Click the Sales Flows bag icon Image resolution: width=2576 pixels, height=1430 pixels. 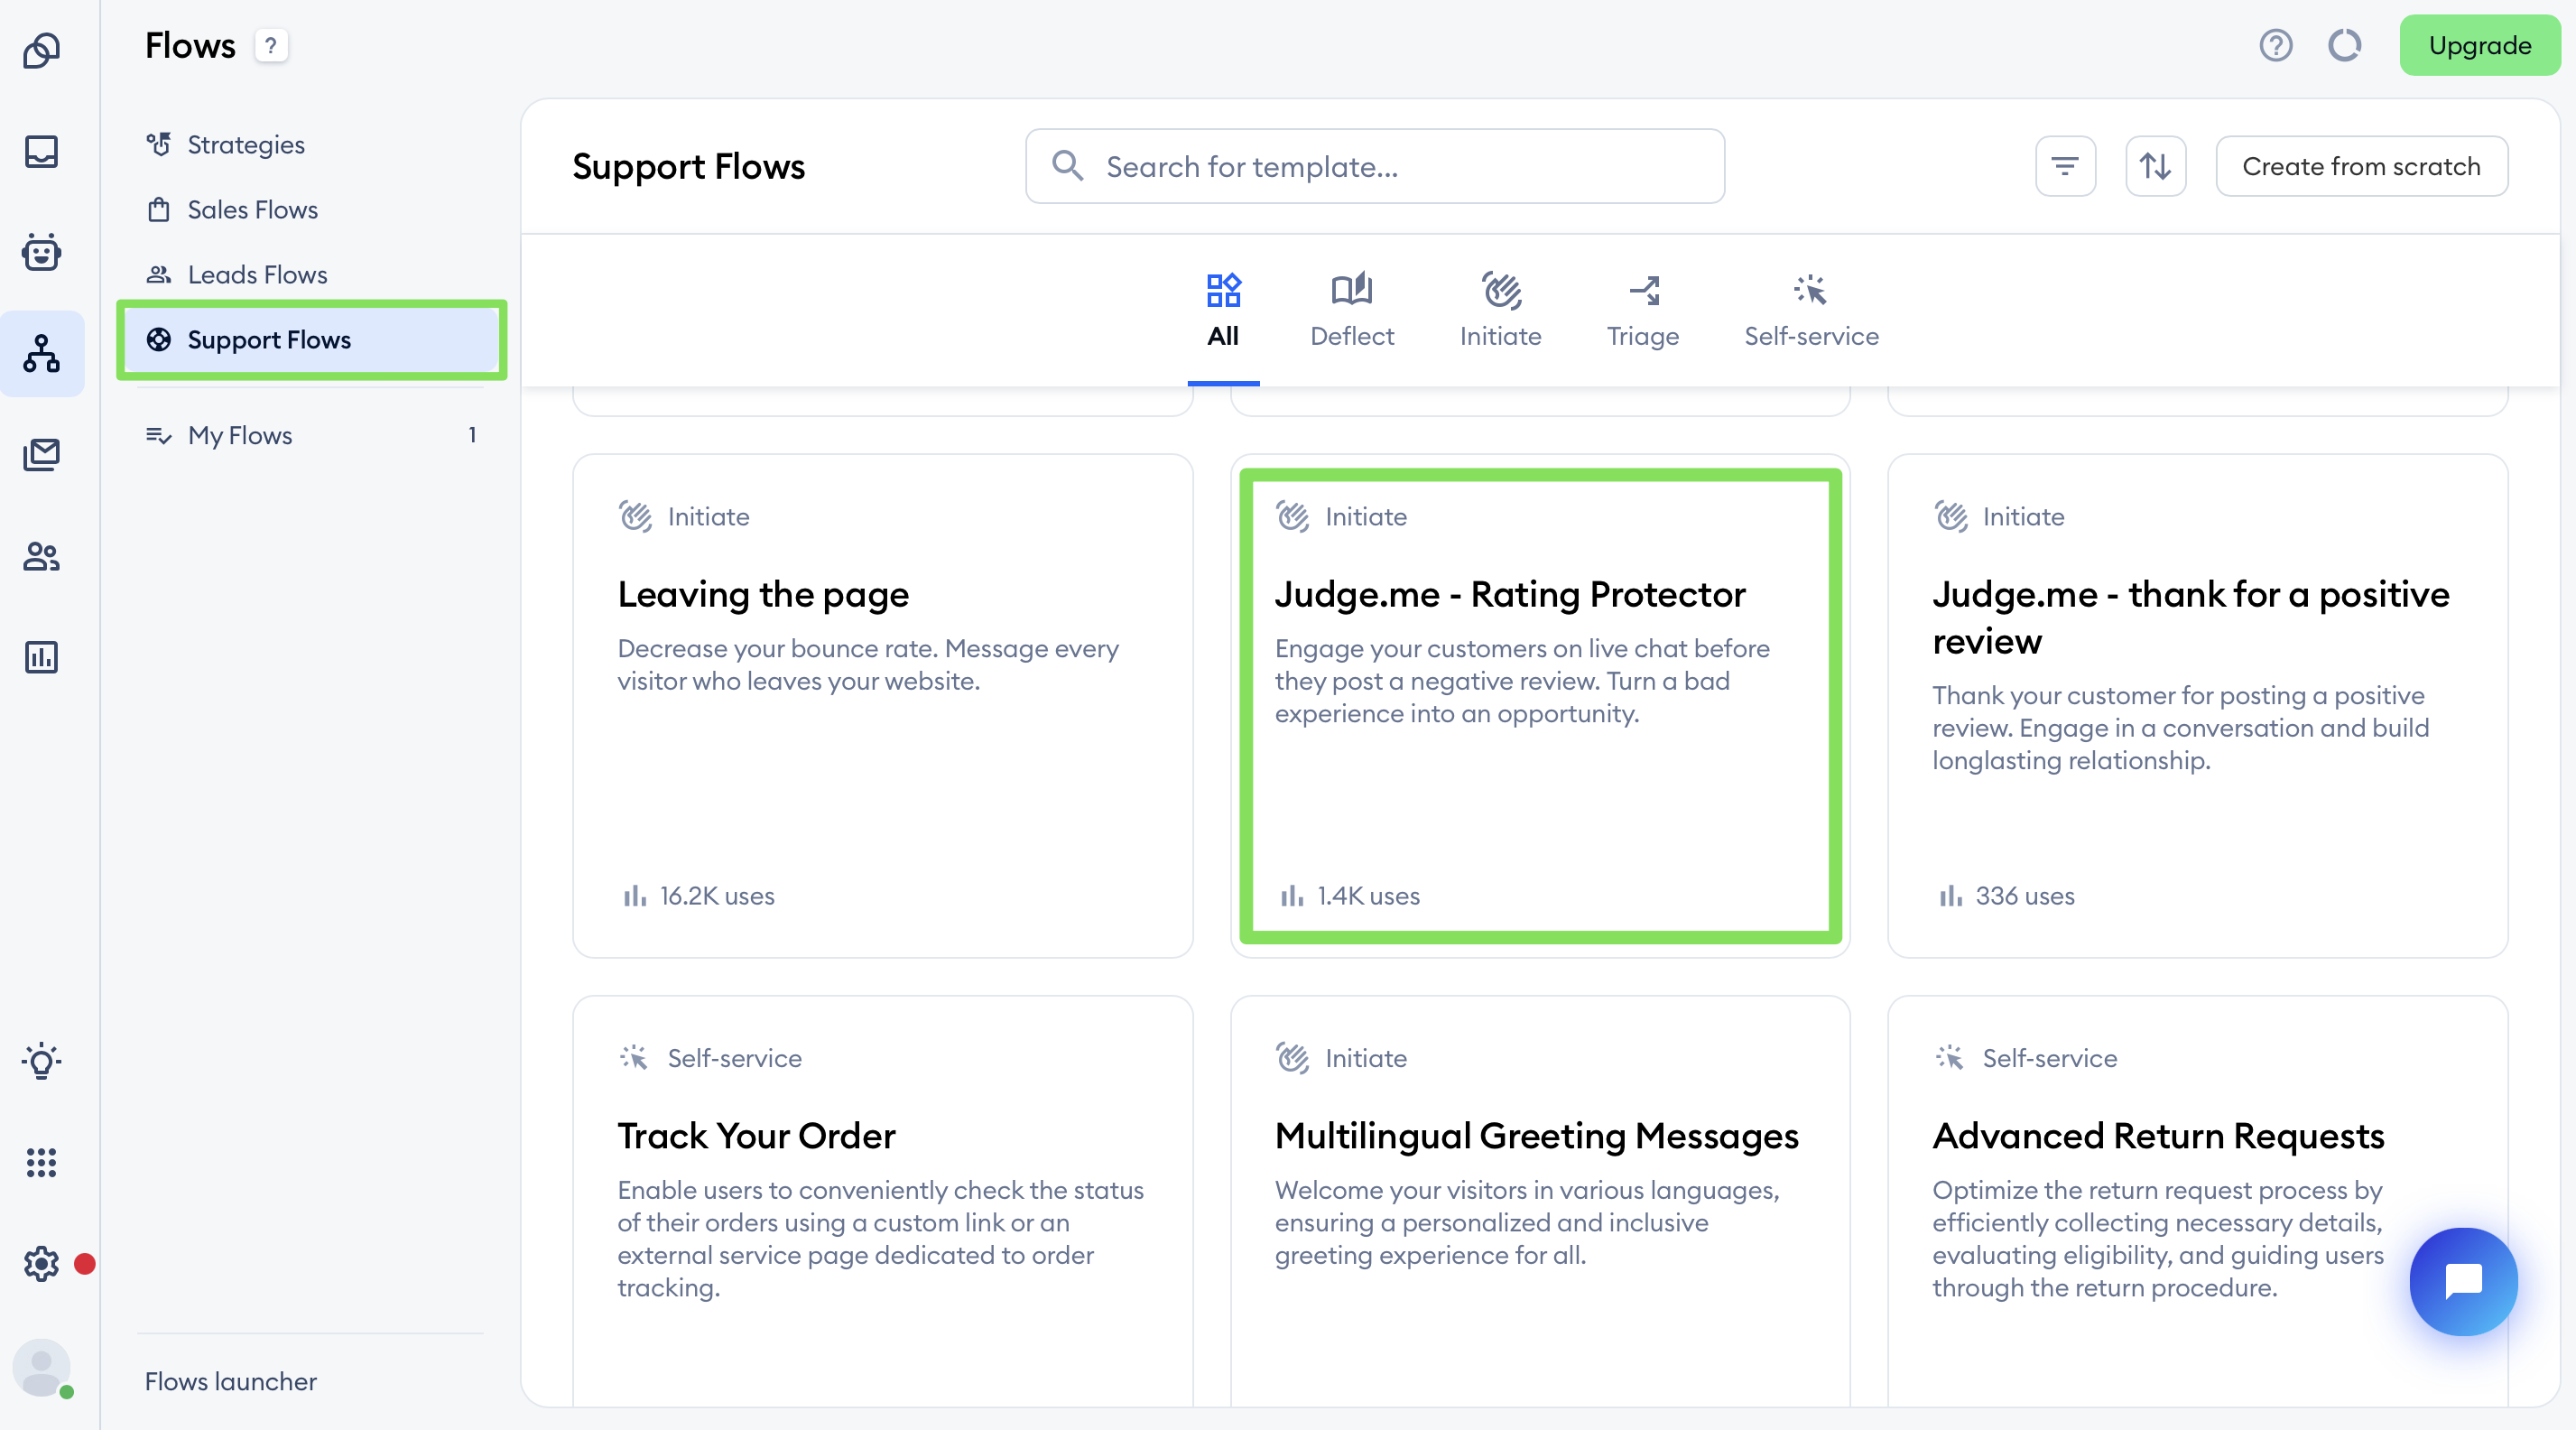click(159, 209)
